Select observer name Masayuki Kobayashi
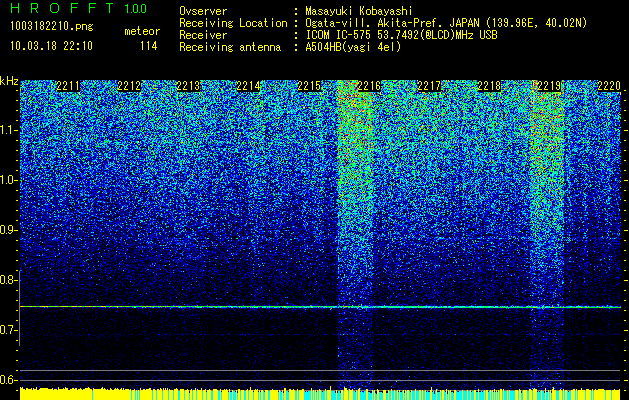This screenshot has height=400, width=629. click(x=359, y=11)
